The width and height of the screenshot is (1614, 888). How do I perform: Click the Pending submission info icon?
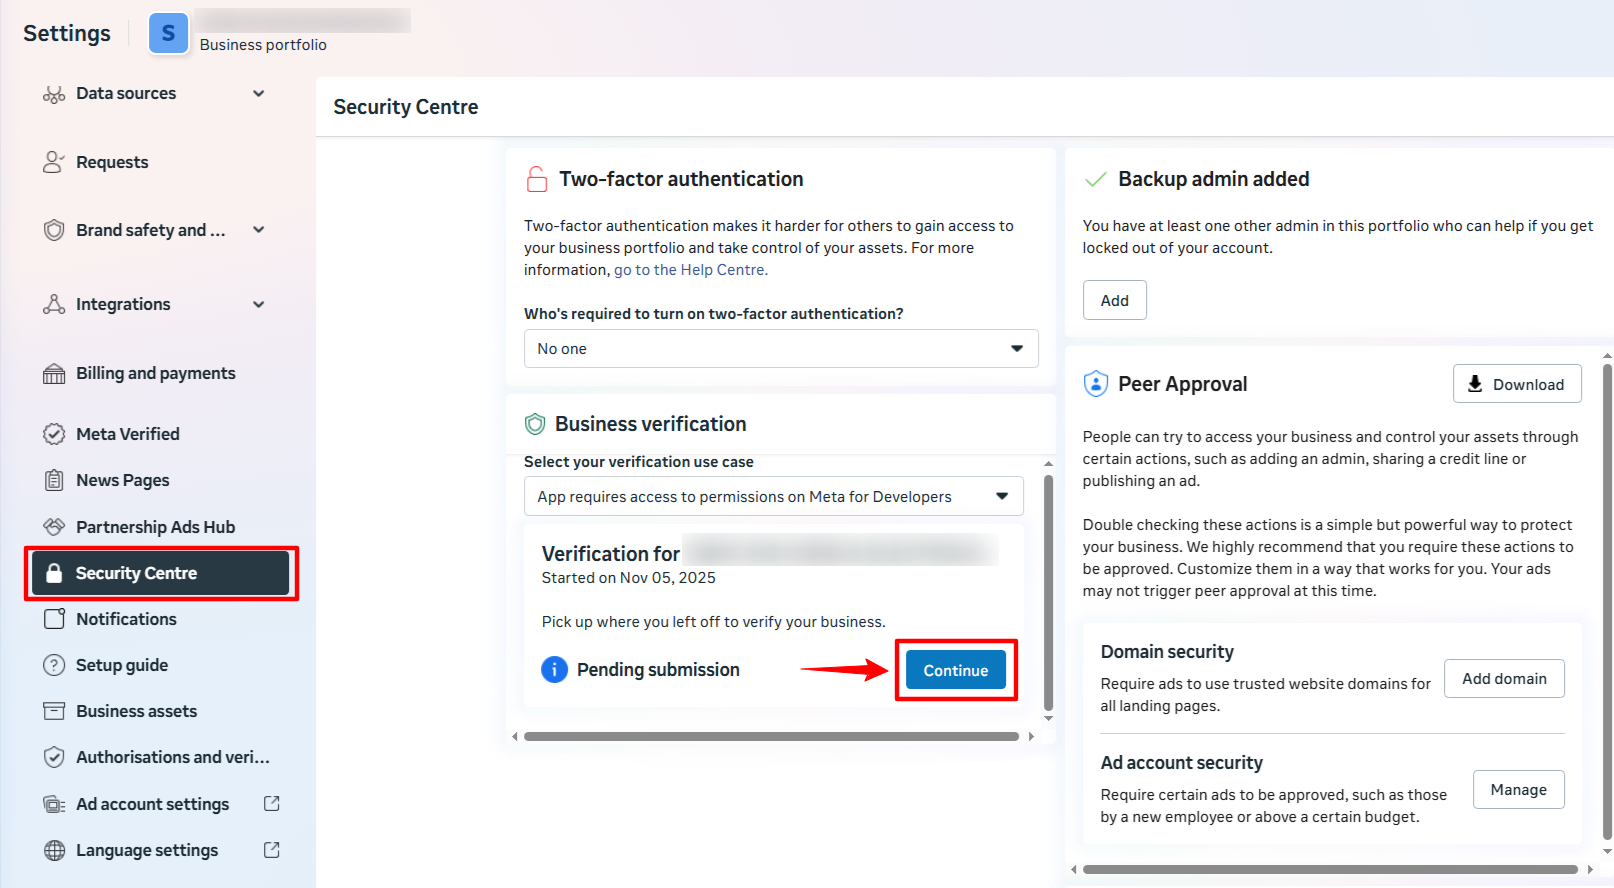[x=554, y=670]
